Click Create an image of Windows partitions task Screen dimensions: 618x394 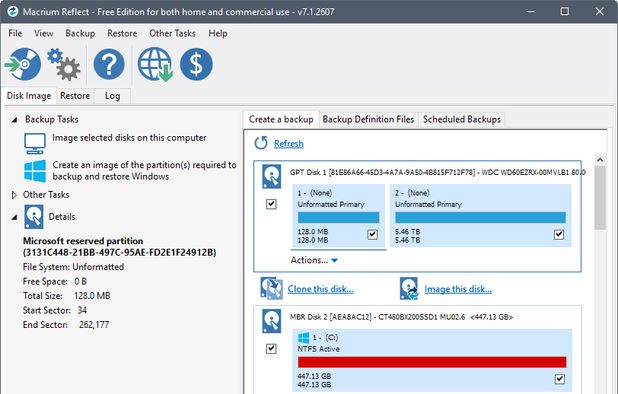(144, 171)
